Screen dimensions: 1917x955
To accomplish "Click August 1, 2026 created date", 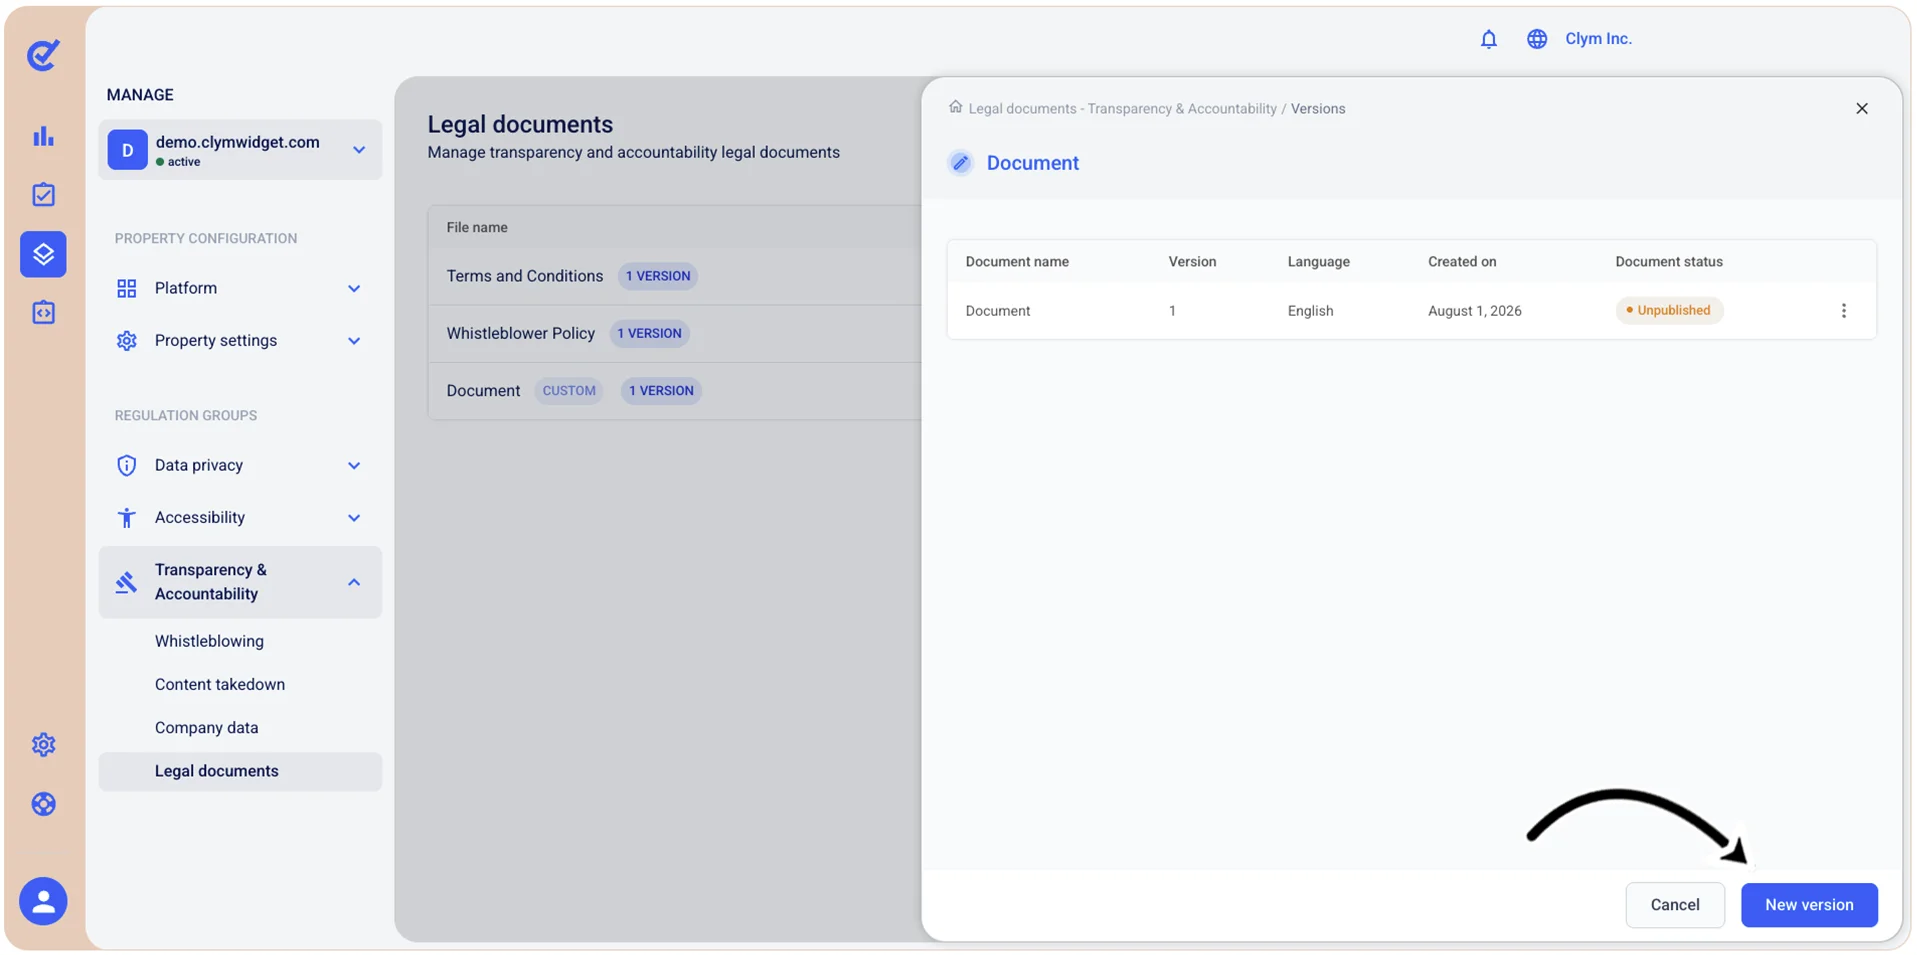I will point(1474,311).
